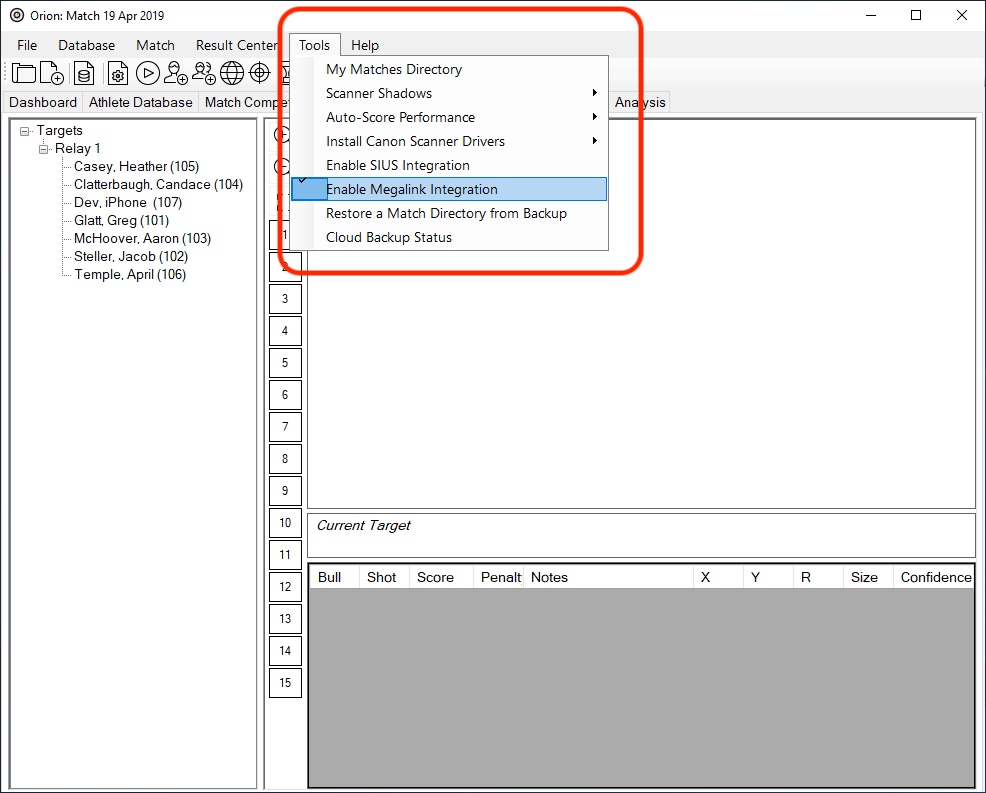Screen dimensions: 986x793
Task: Choose Cloud Backup Status menu entry
Action: coord(388,237)
